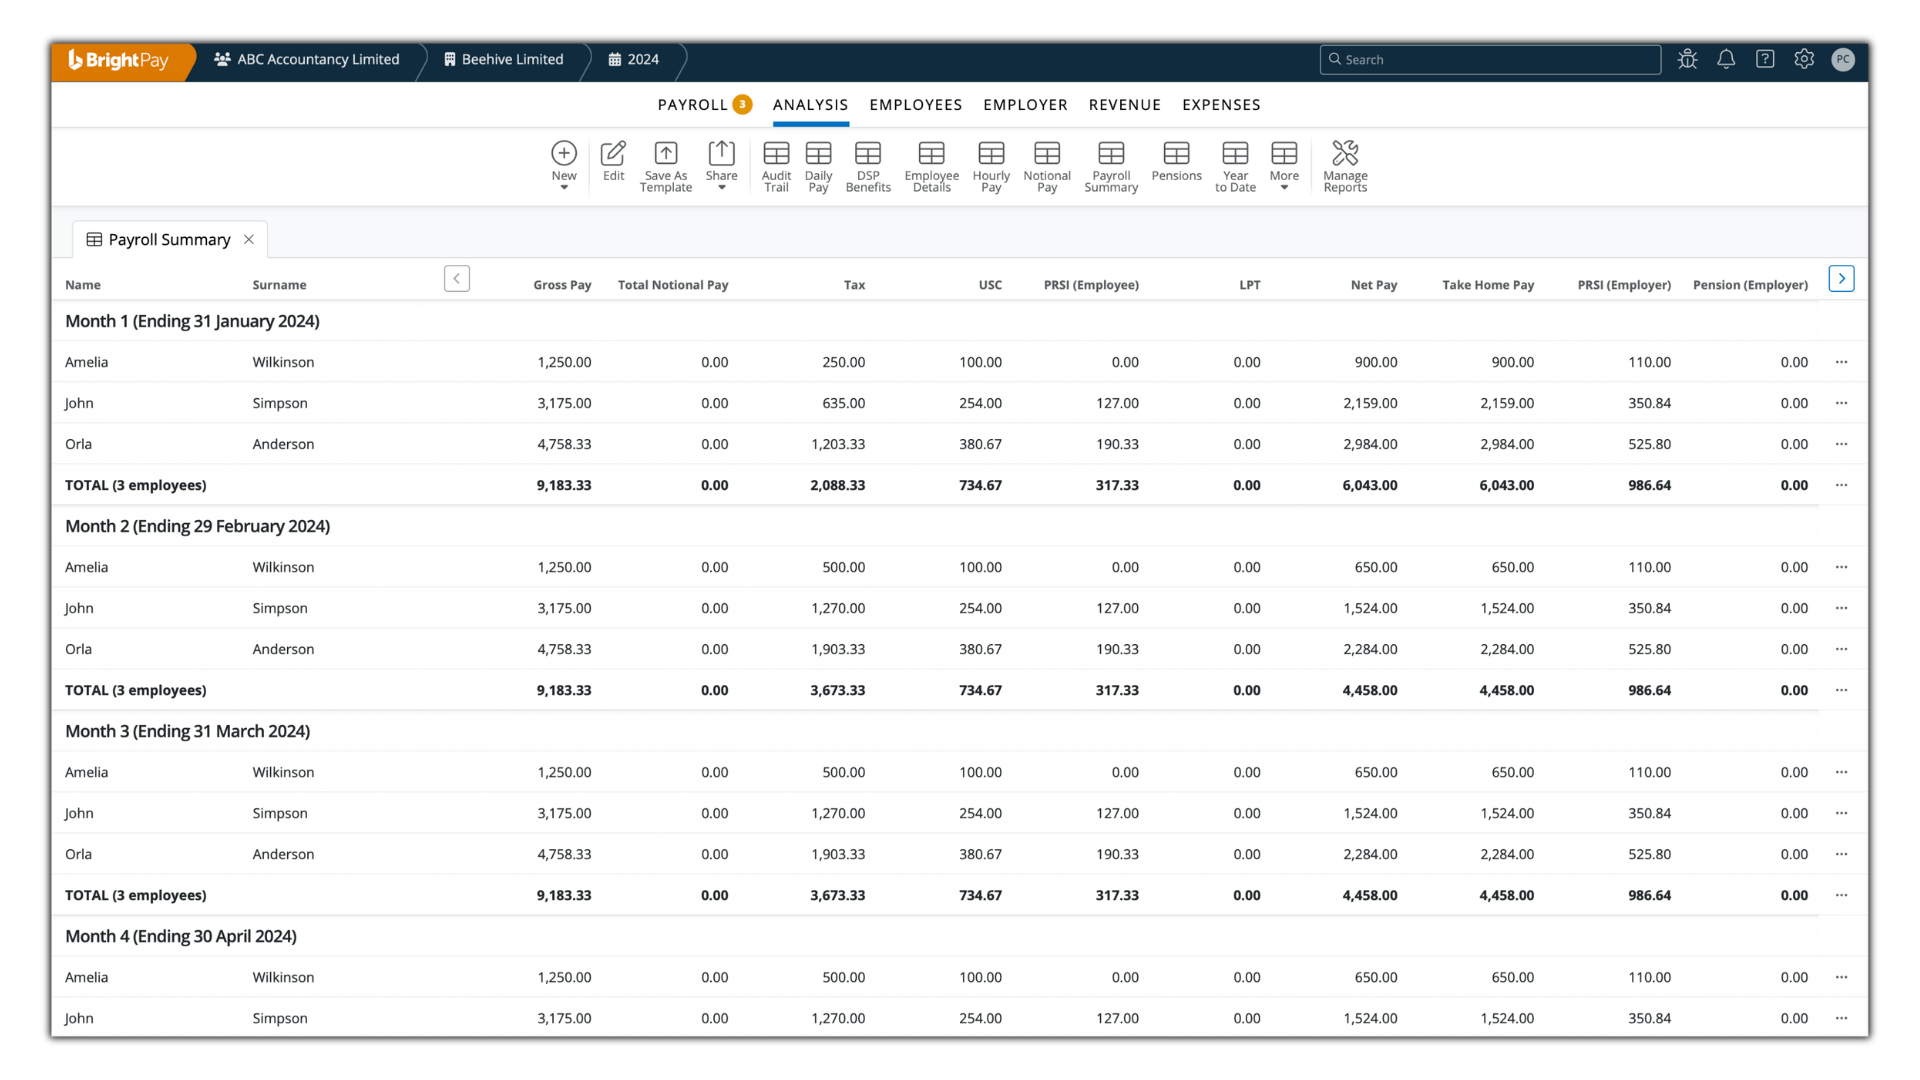The width and height of the screenshot is (1920, 1080).
Task: Click the Gross Pay column header
Action: tap(562, 285)
